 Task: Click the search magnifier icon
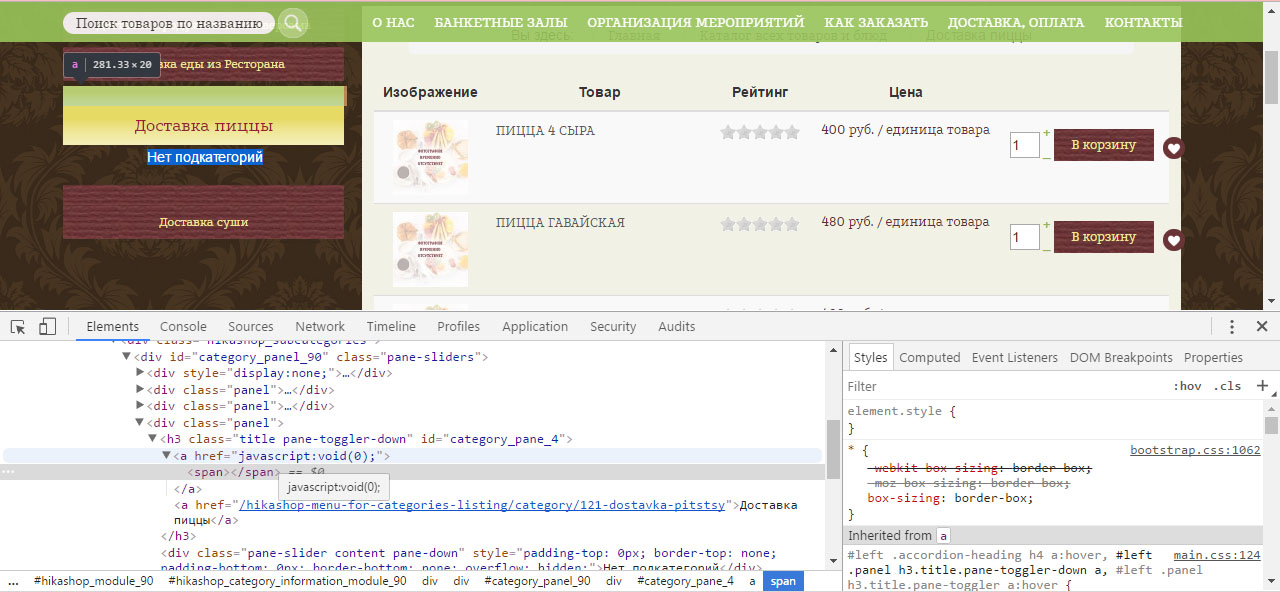292,23
